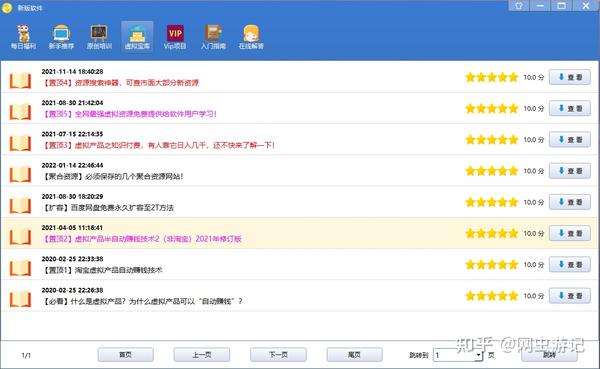Click the app logo in the title bar
Viewport: 600px width, 369px height.
(x=7, y=7)
